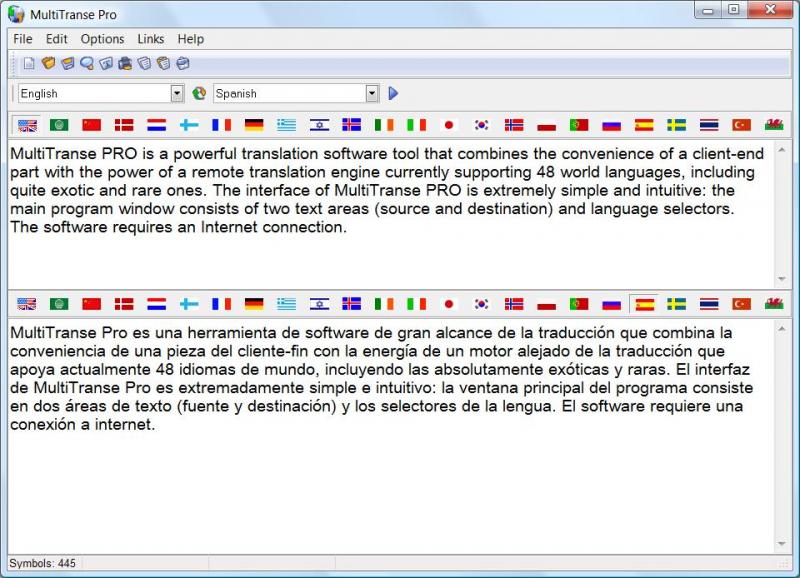The width and height of the screenshot is (800, 578).
Task: Select Israeli flag in the source flag row
Action: [x=319, y=125]
